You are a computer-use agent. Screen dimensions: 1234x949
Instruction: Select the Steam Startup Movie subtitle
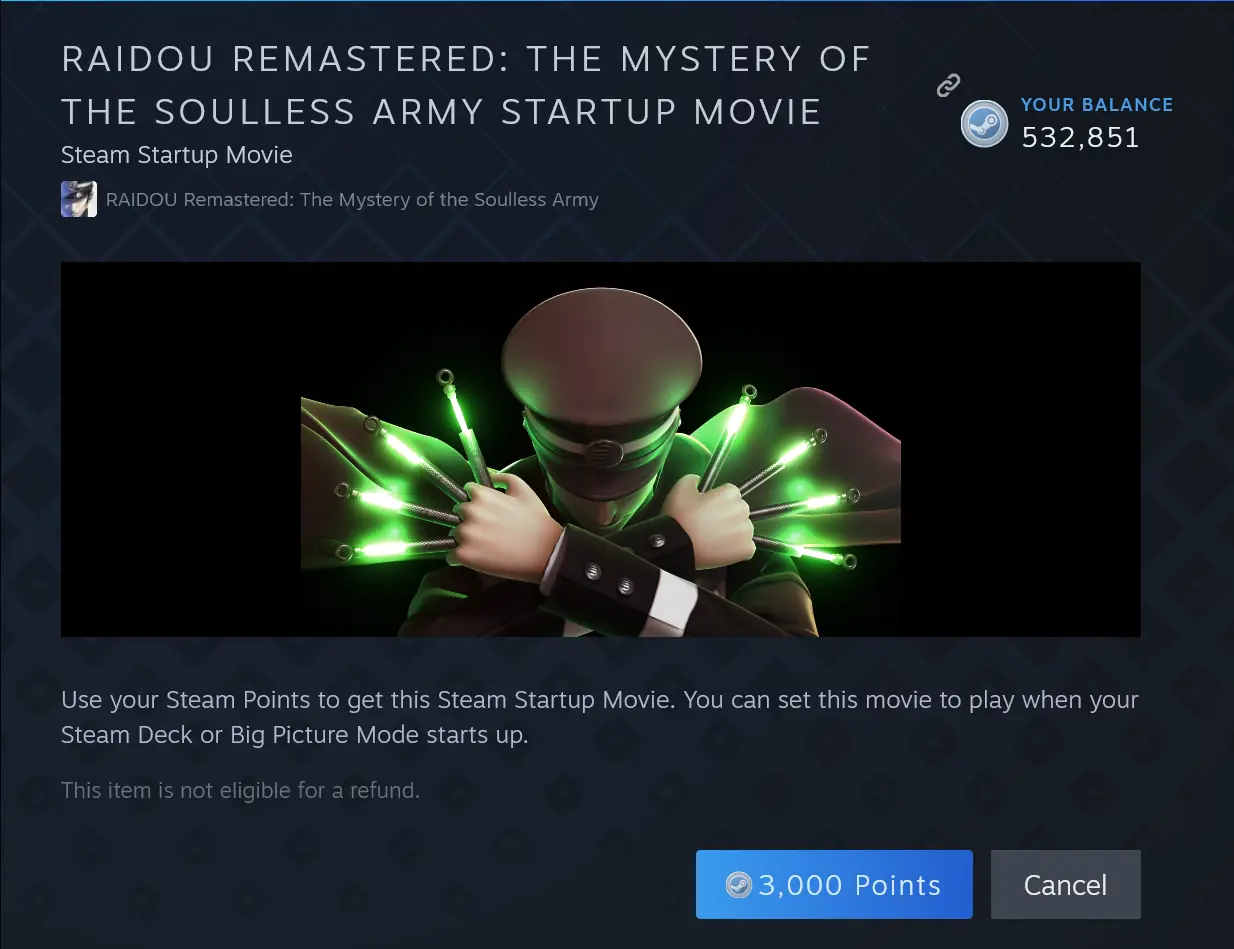176,155
